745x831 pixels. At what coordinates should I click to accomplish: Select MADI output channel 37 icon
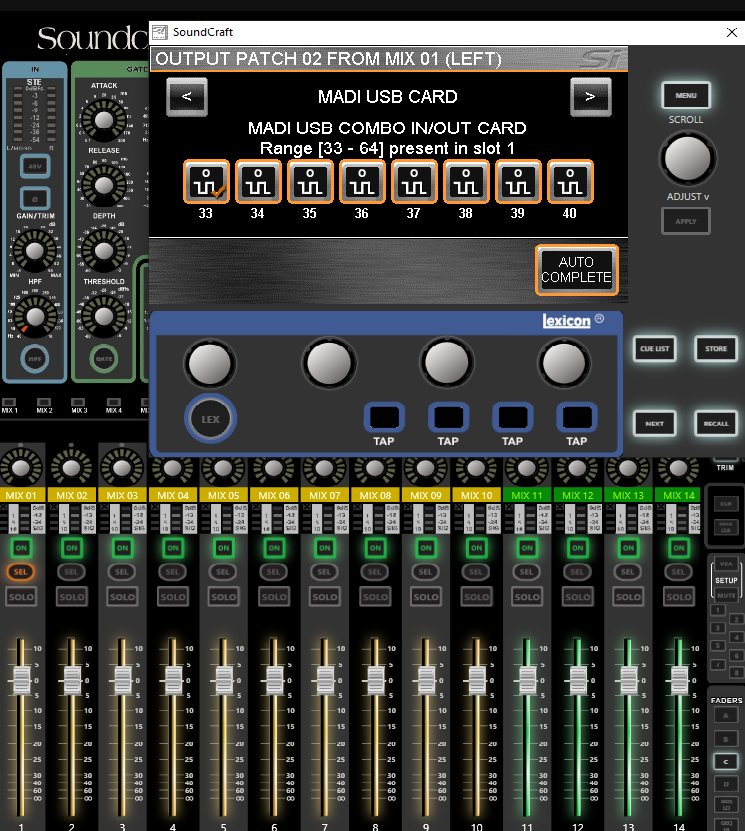pos(414,182)
